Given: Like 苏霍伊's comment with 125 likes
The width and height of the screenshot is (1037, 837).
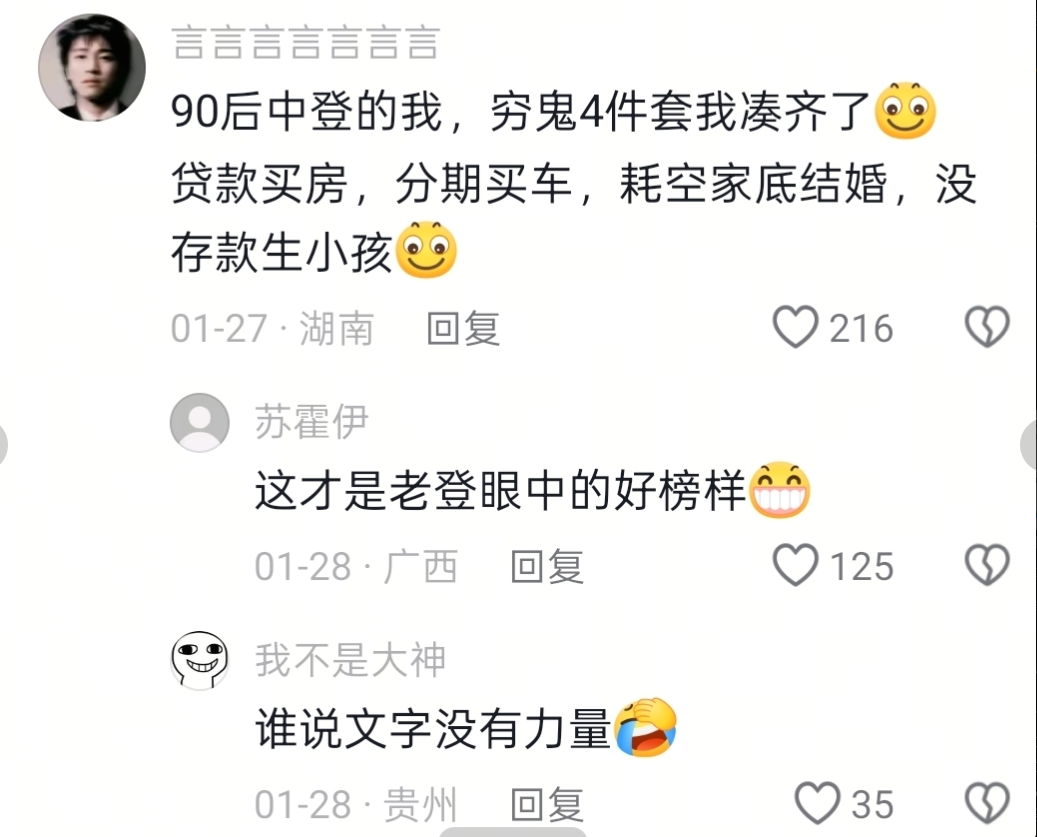Looking at the screenshot, I should 796,565.
